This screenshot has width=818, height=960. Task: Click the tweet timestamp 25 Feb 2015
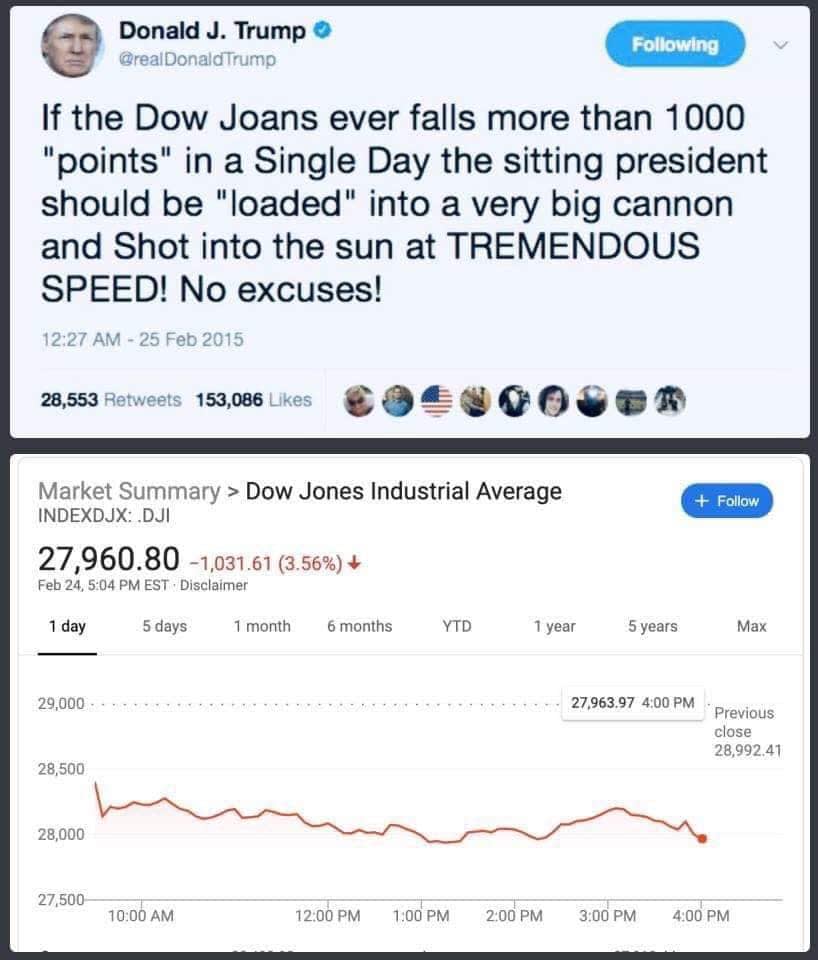tap(142, 339)
